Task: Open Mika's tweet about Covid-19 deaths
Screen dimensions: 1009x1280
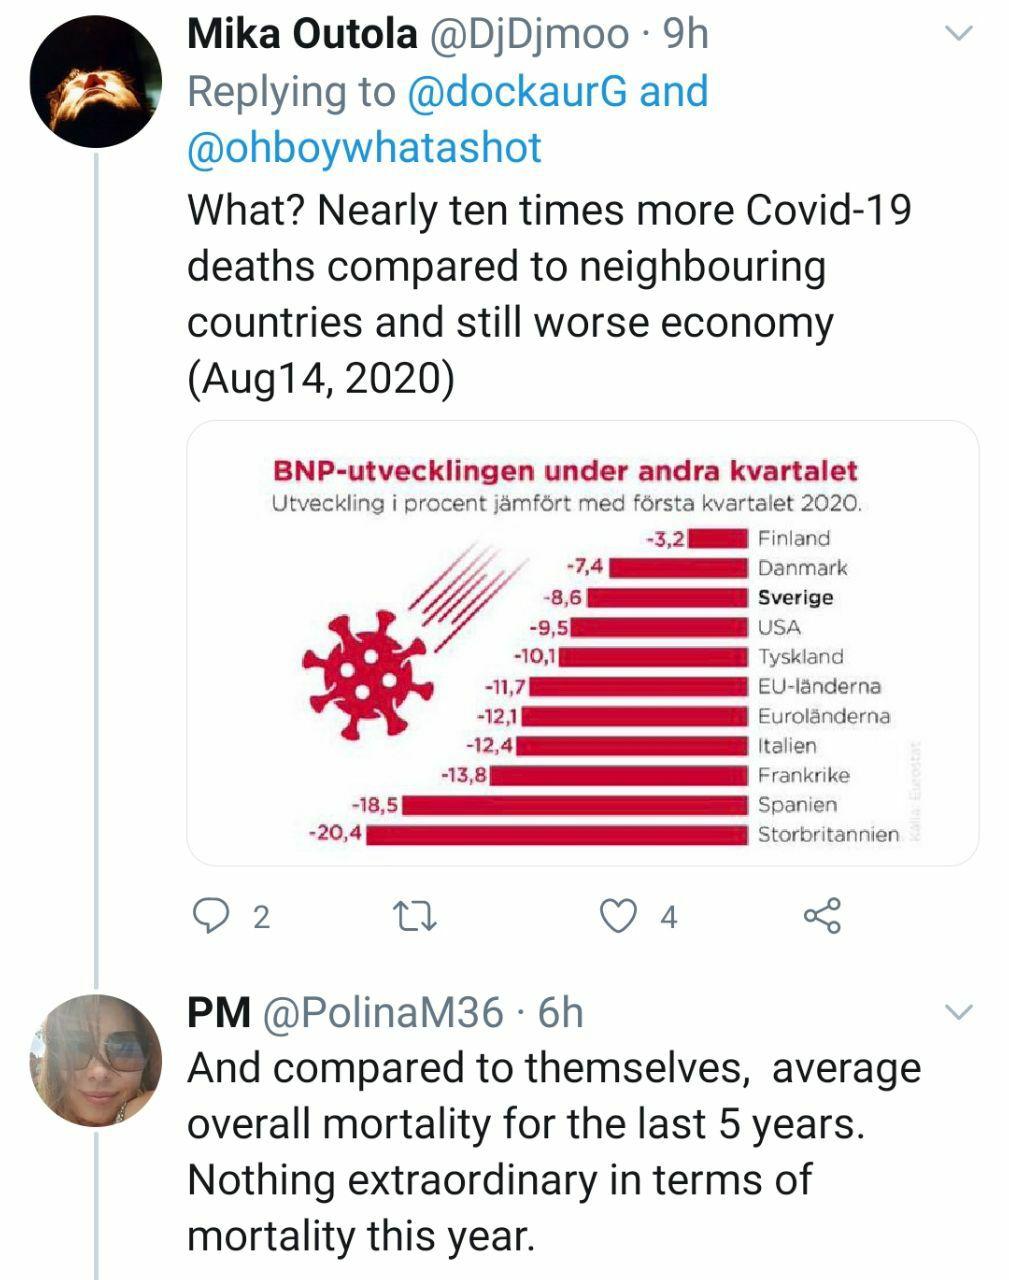Action: pyautogui.click(x=548, y=295)
